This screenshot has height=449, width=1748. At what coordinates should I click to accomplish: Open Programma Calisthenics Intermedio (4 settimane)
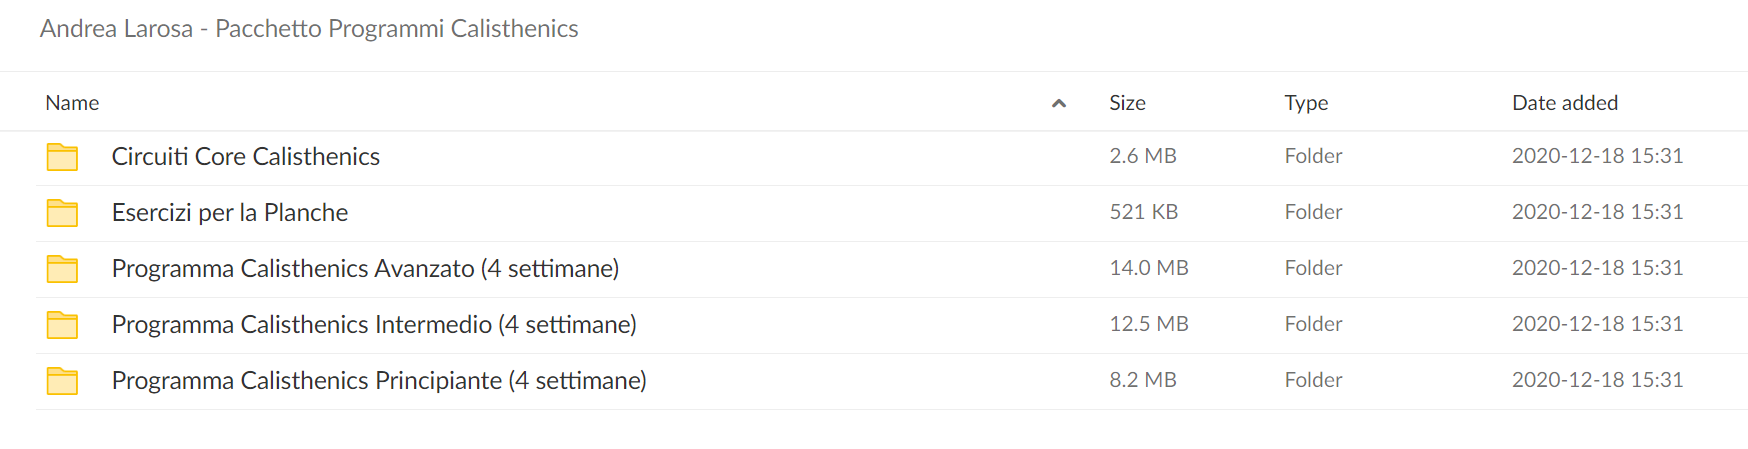click(x=374, y=324)
